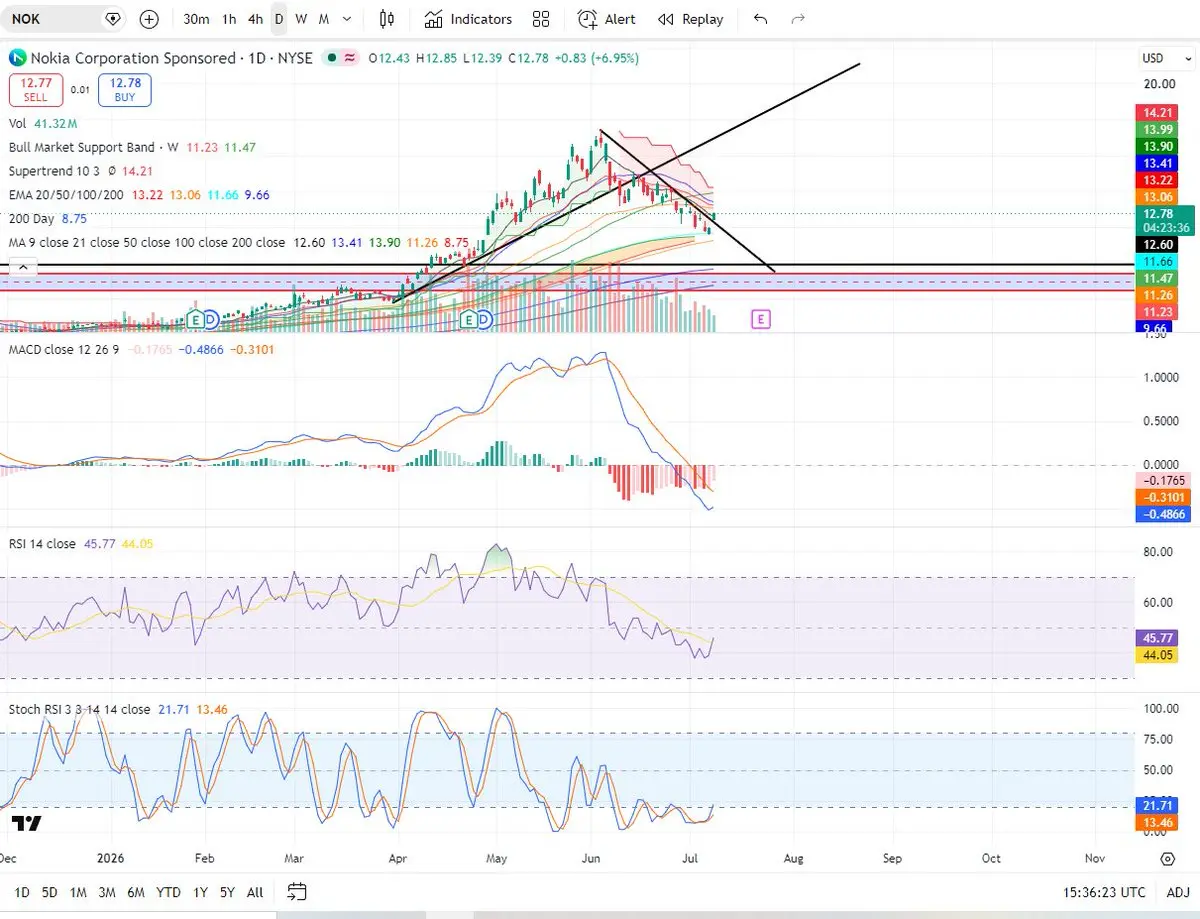Viewport: 1200px width, 919px height.
Task: Redo the chart action
Action: click(798, 19)
